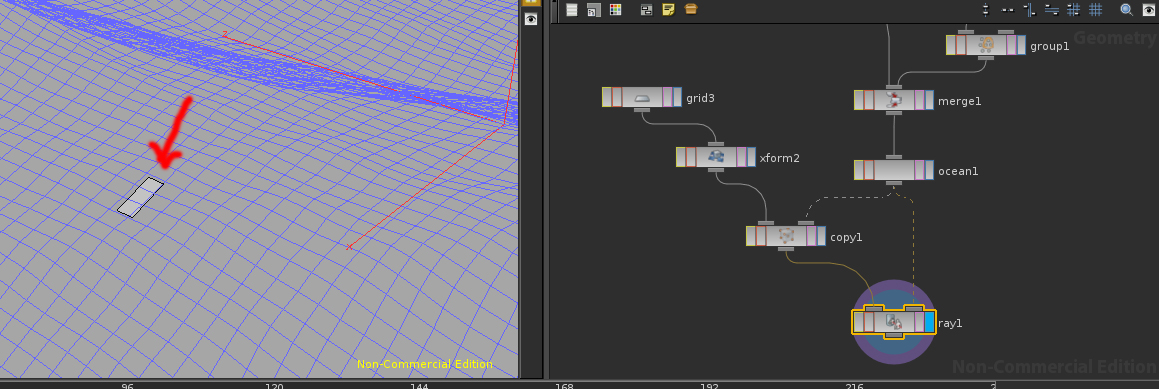Toggle the blue display flag on ray1
The height and width of the screenshot is (389, 1159).
929,322
